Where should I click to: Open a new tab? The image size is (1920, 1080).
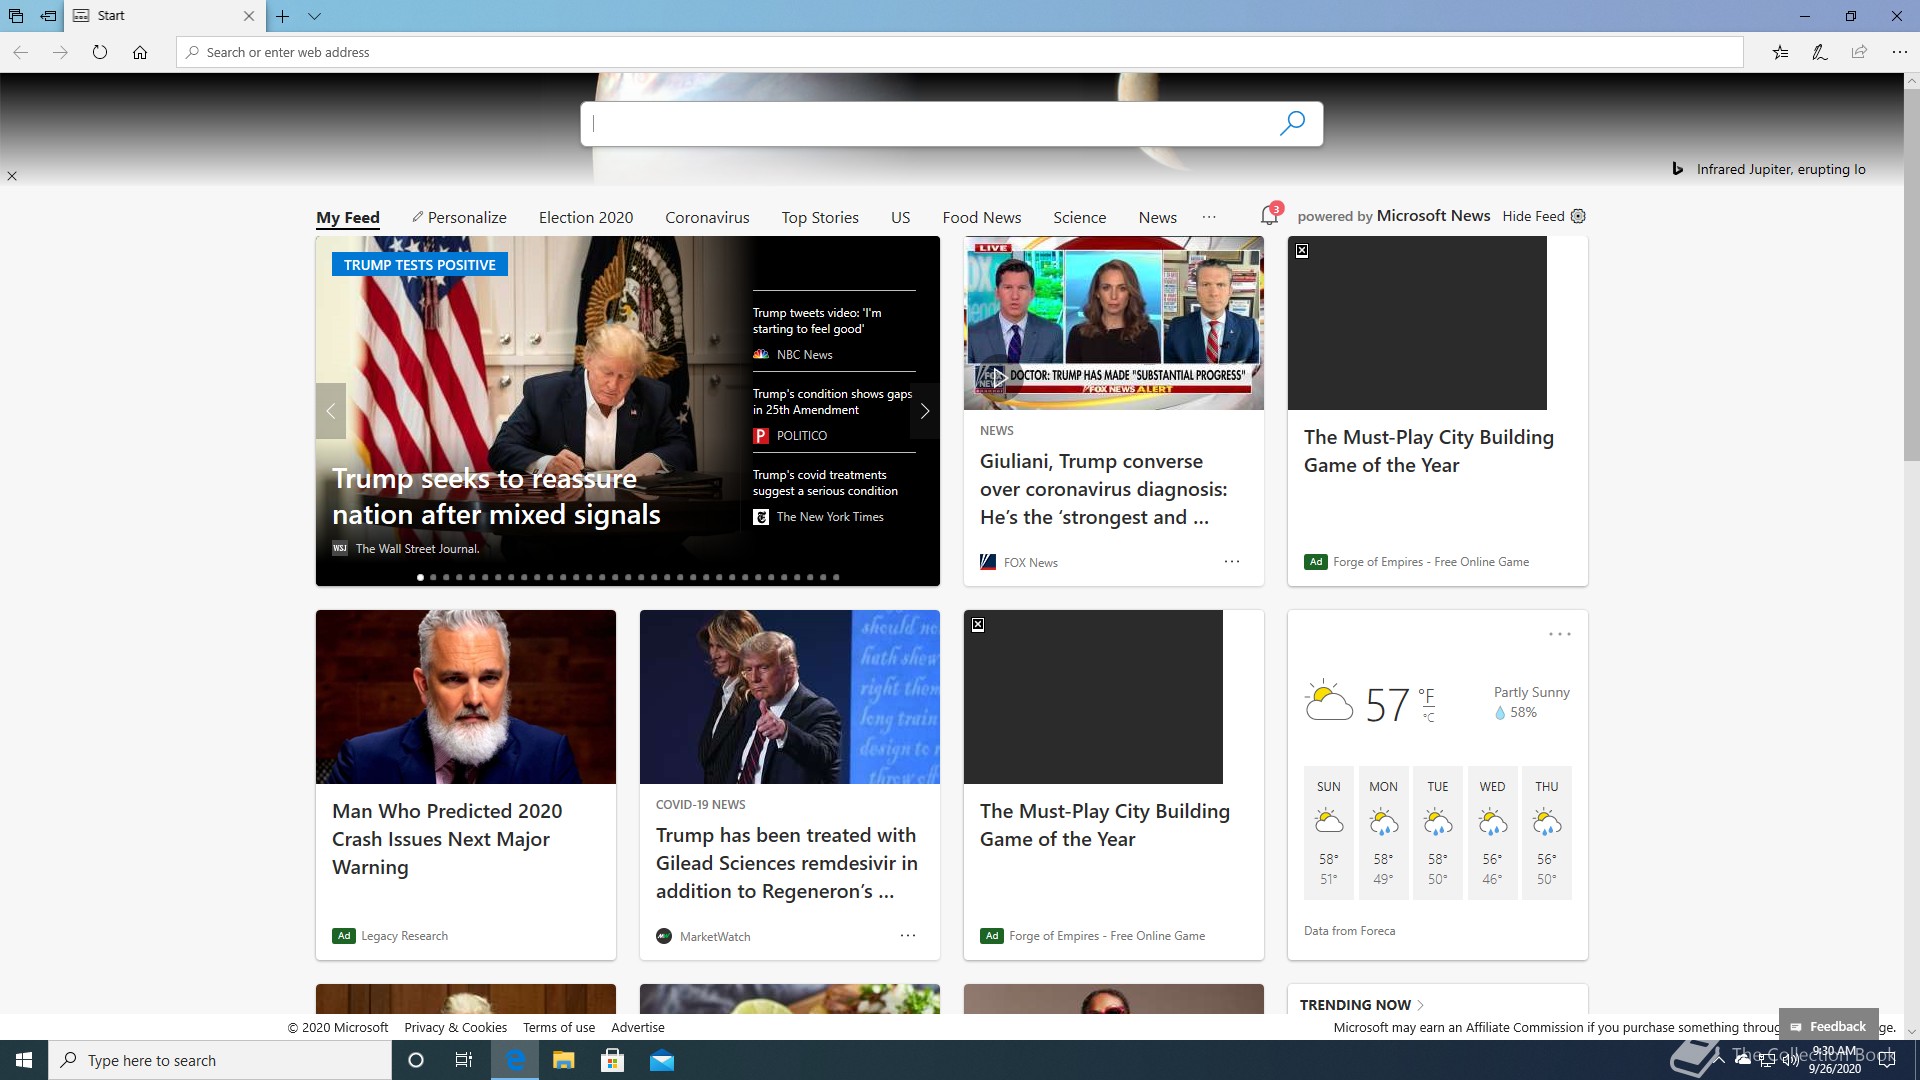[283, 16]
